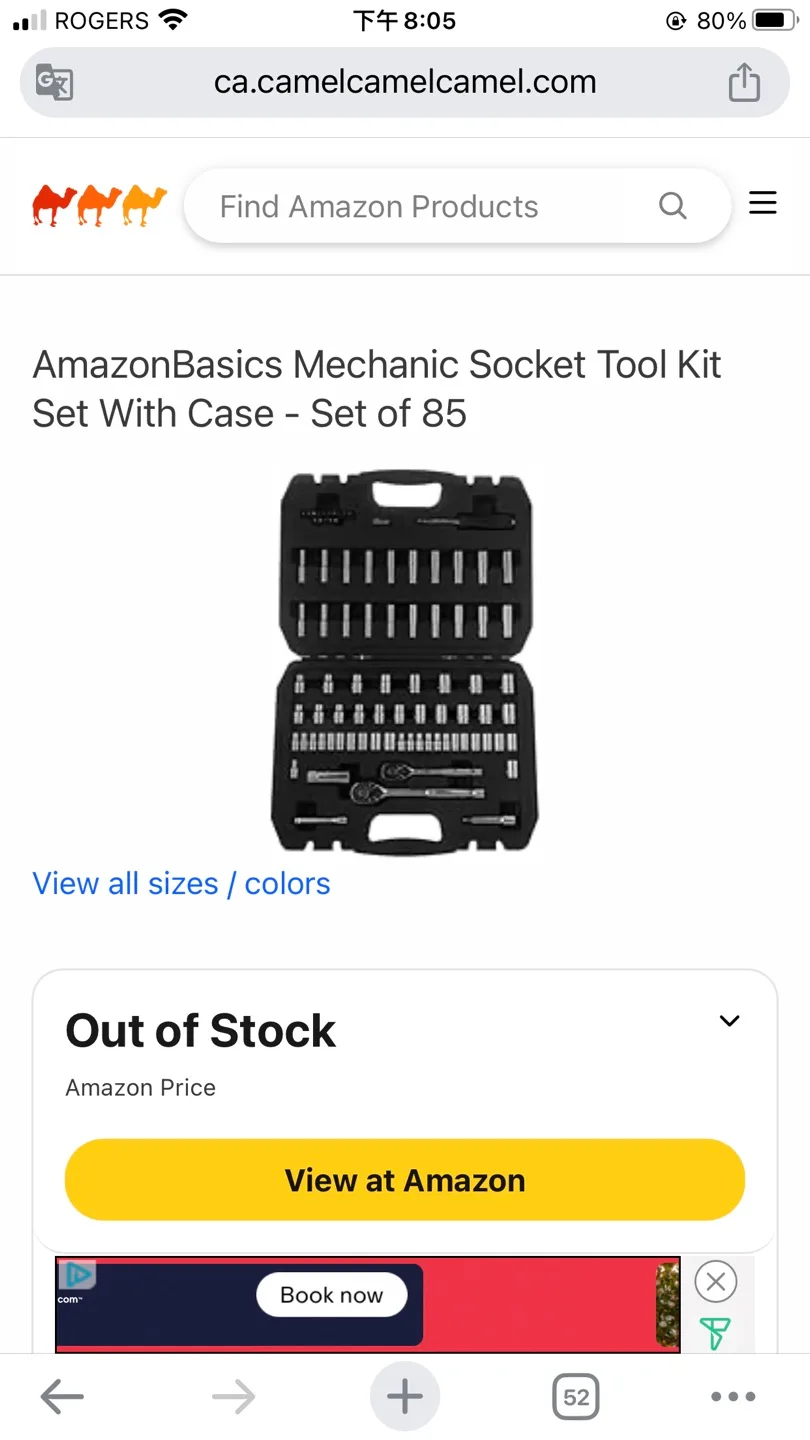The width and height of the screenshot is (810, 1440).
Task: Dismiss the Book now advertisement
Action: click(x=715, y=1281)
